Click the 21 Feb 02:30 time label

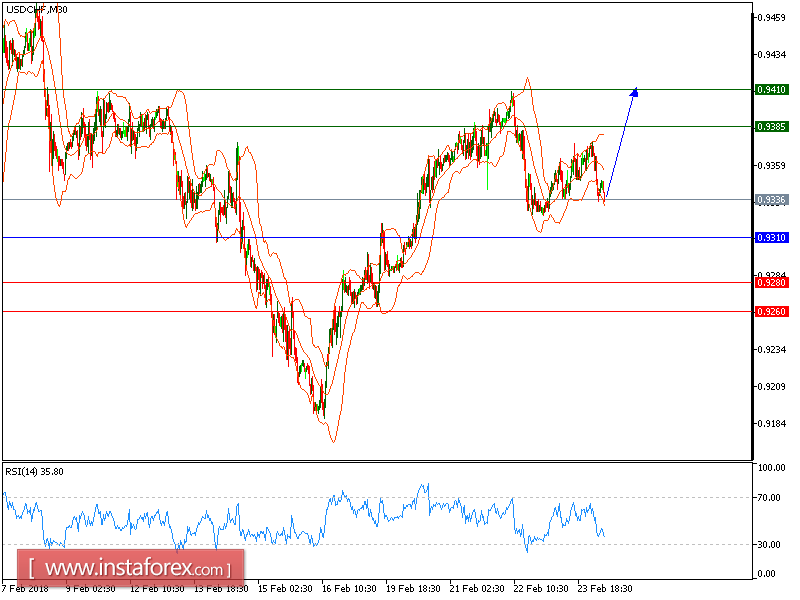pos(477,589)
